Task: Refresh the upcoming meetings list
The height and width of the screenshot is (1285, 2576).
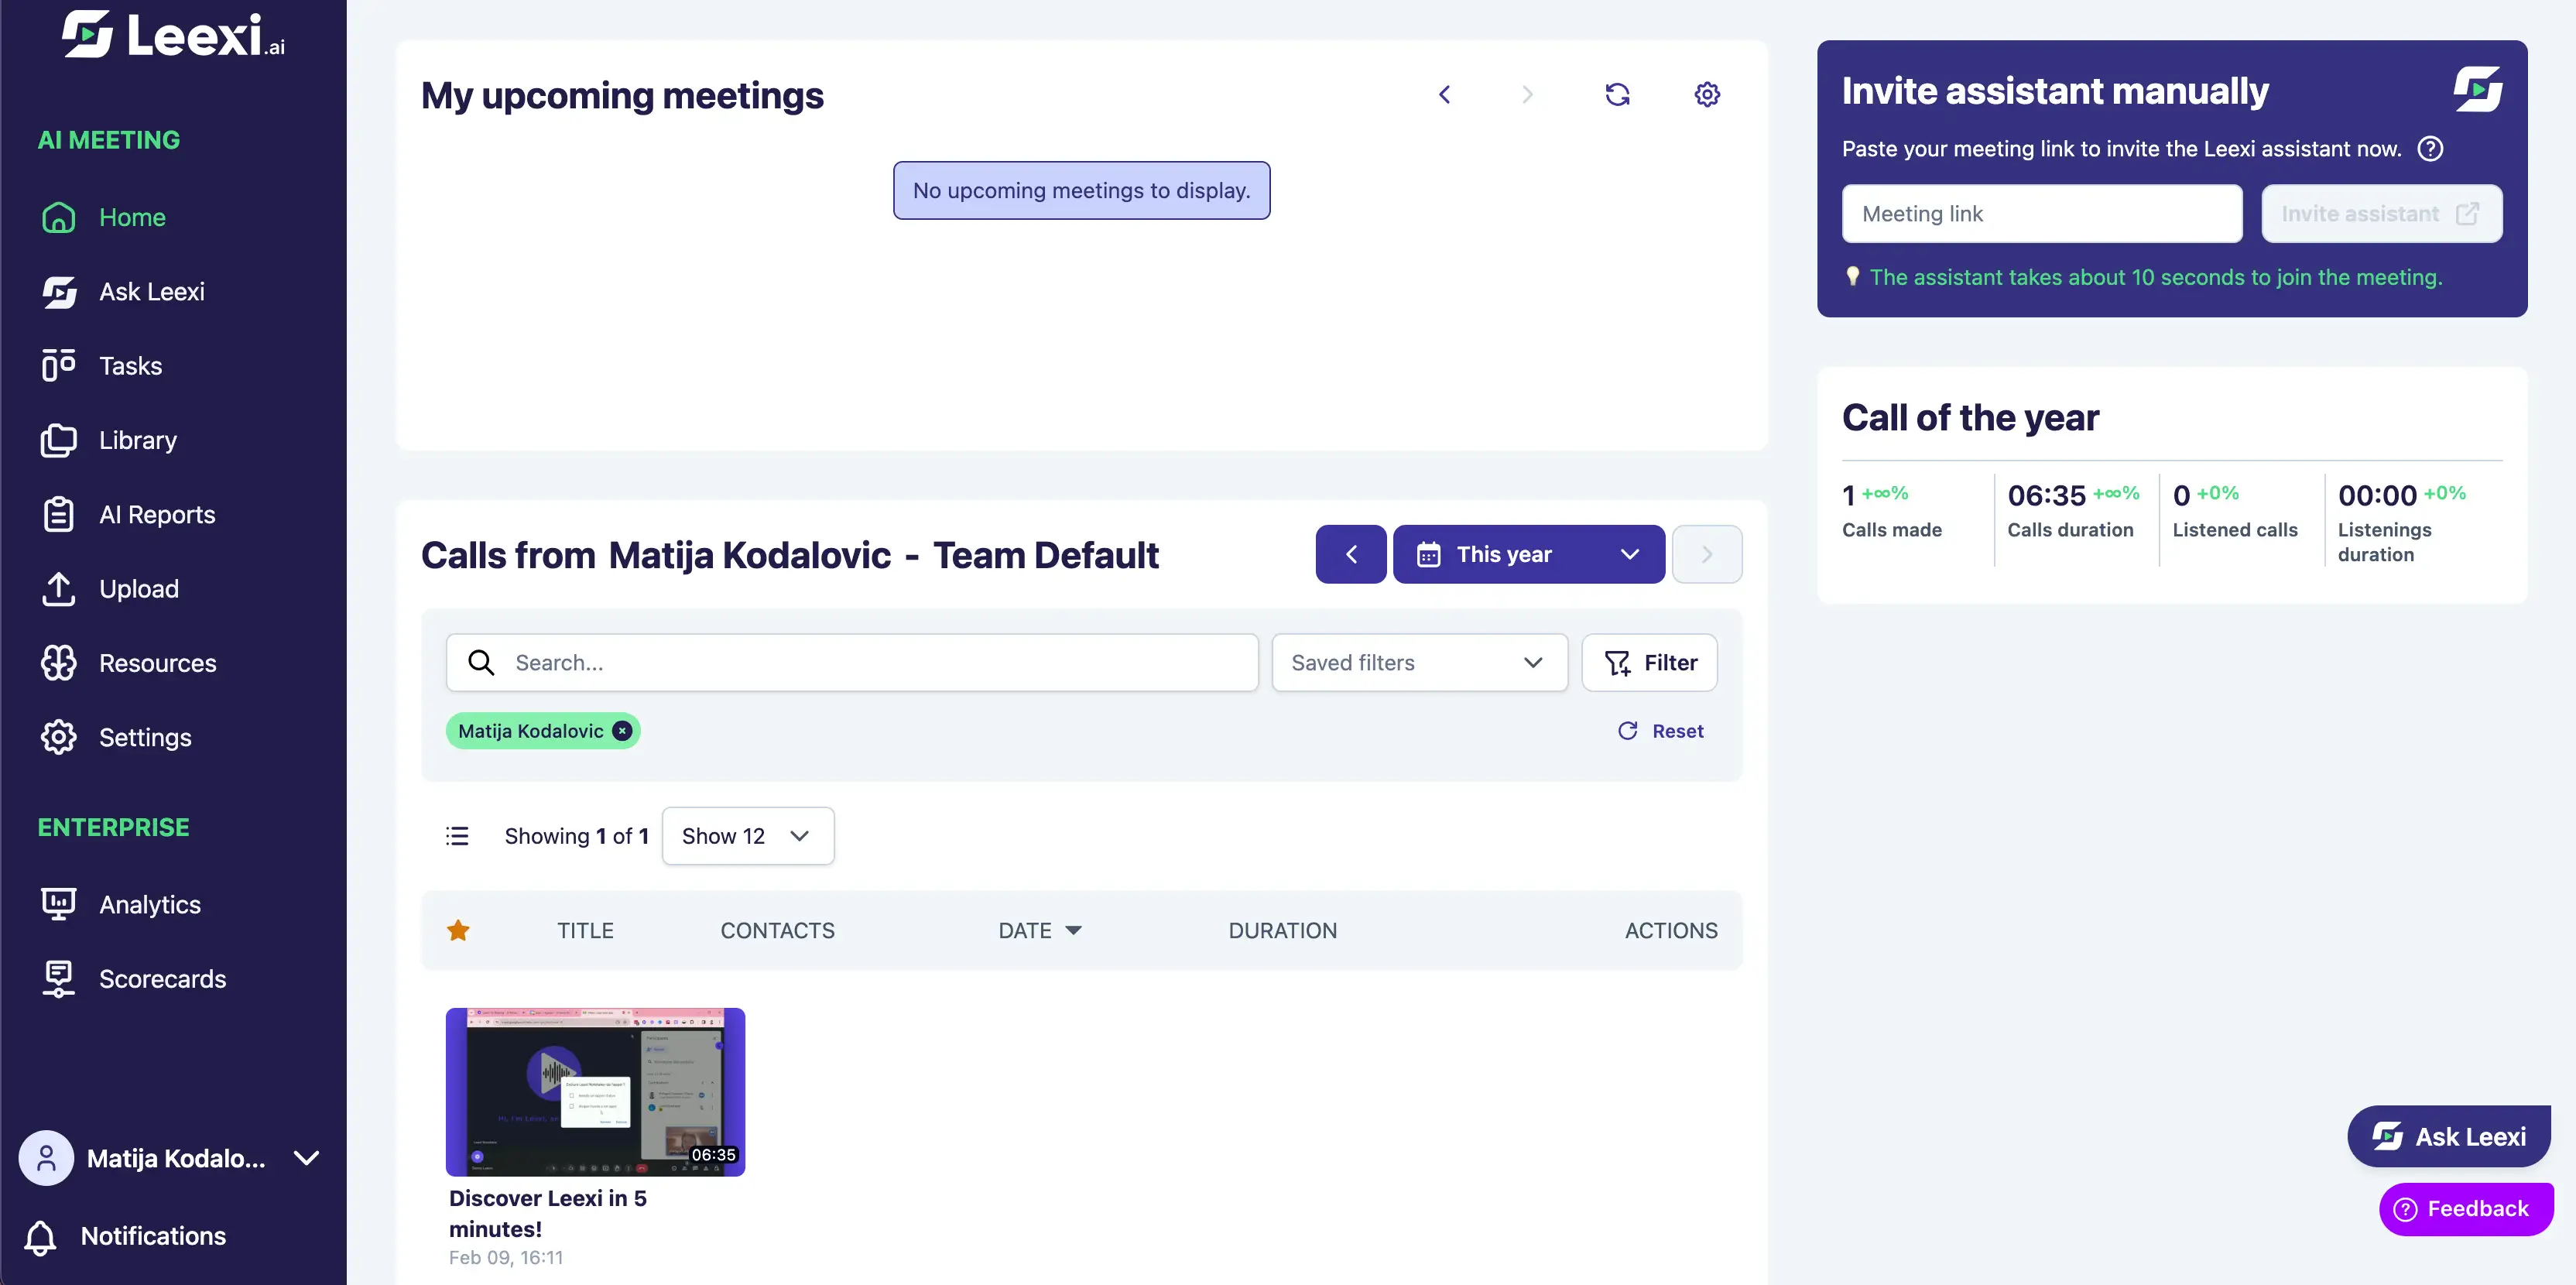Action: pos(1617,94)
